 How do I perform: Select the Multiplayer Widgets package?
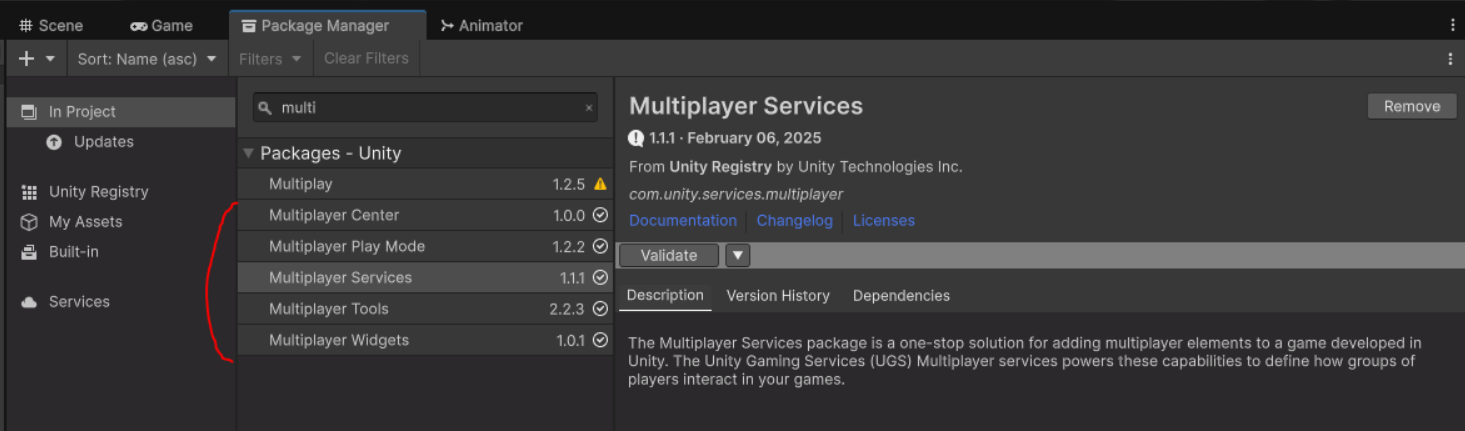click(x=425, y=340)
